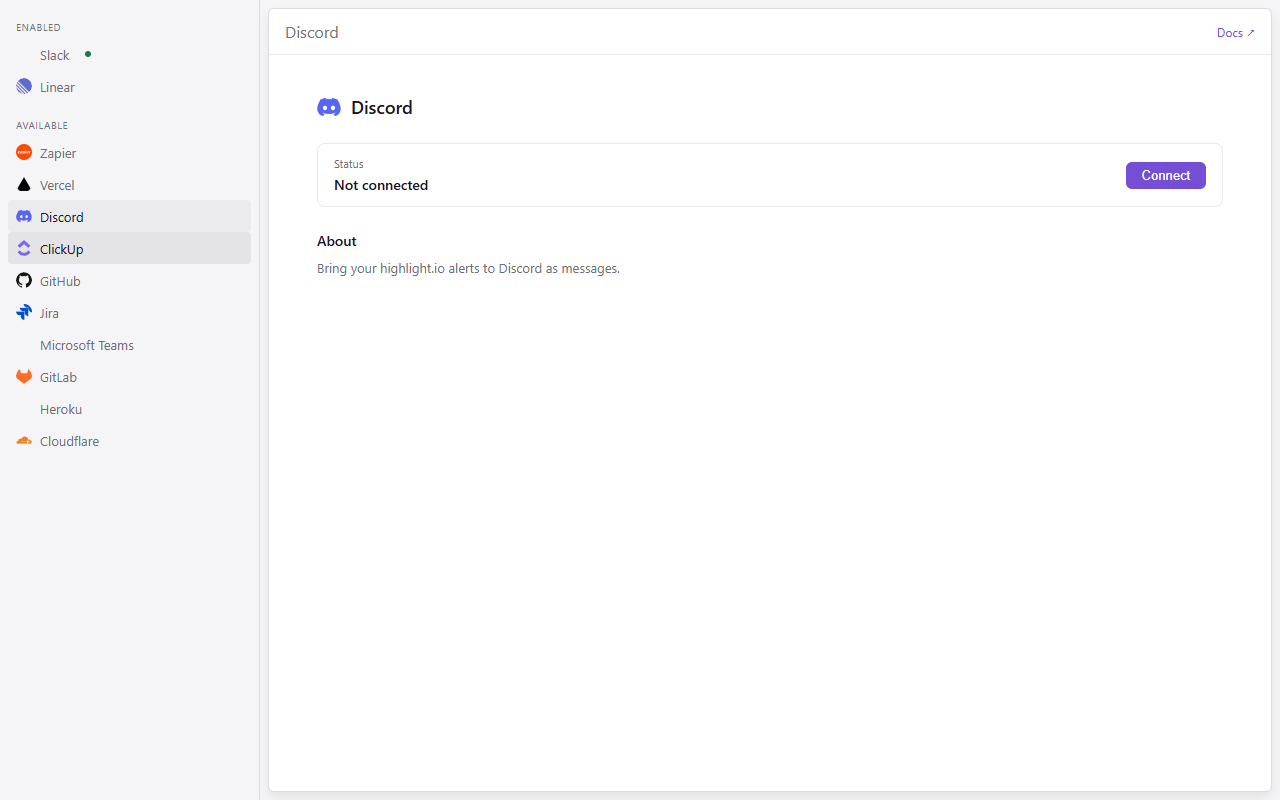Connect the Discord integration
The image size is (1280, 800).
tap(1165, 175)
